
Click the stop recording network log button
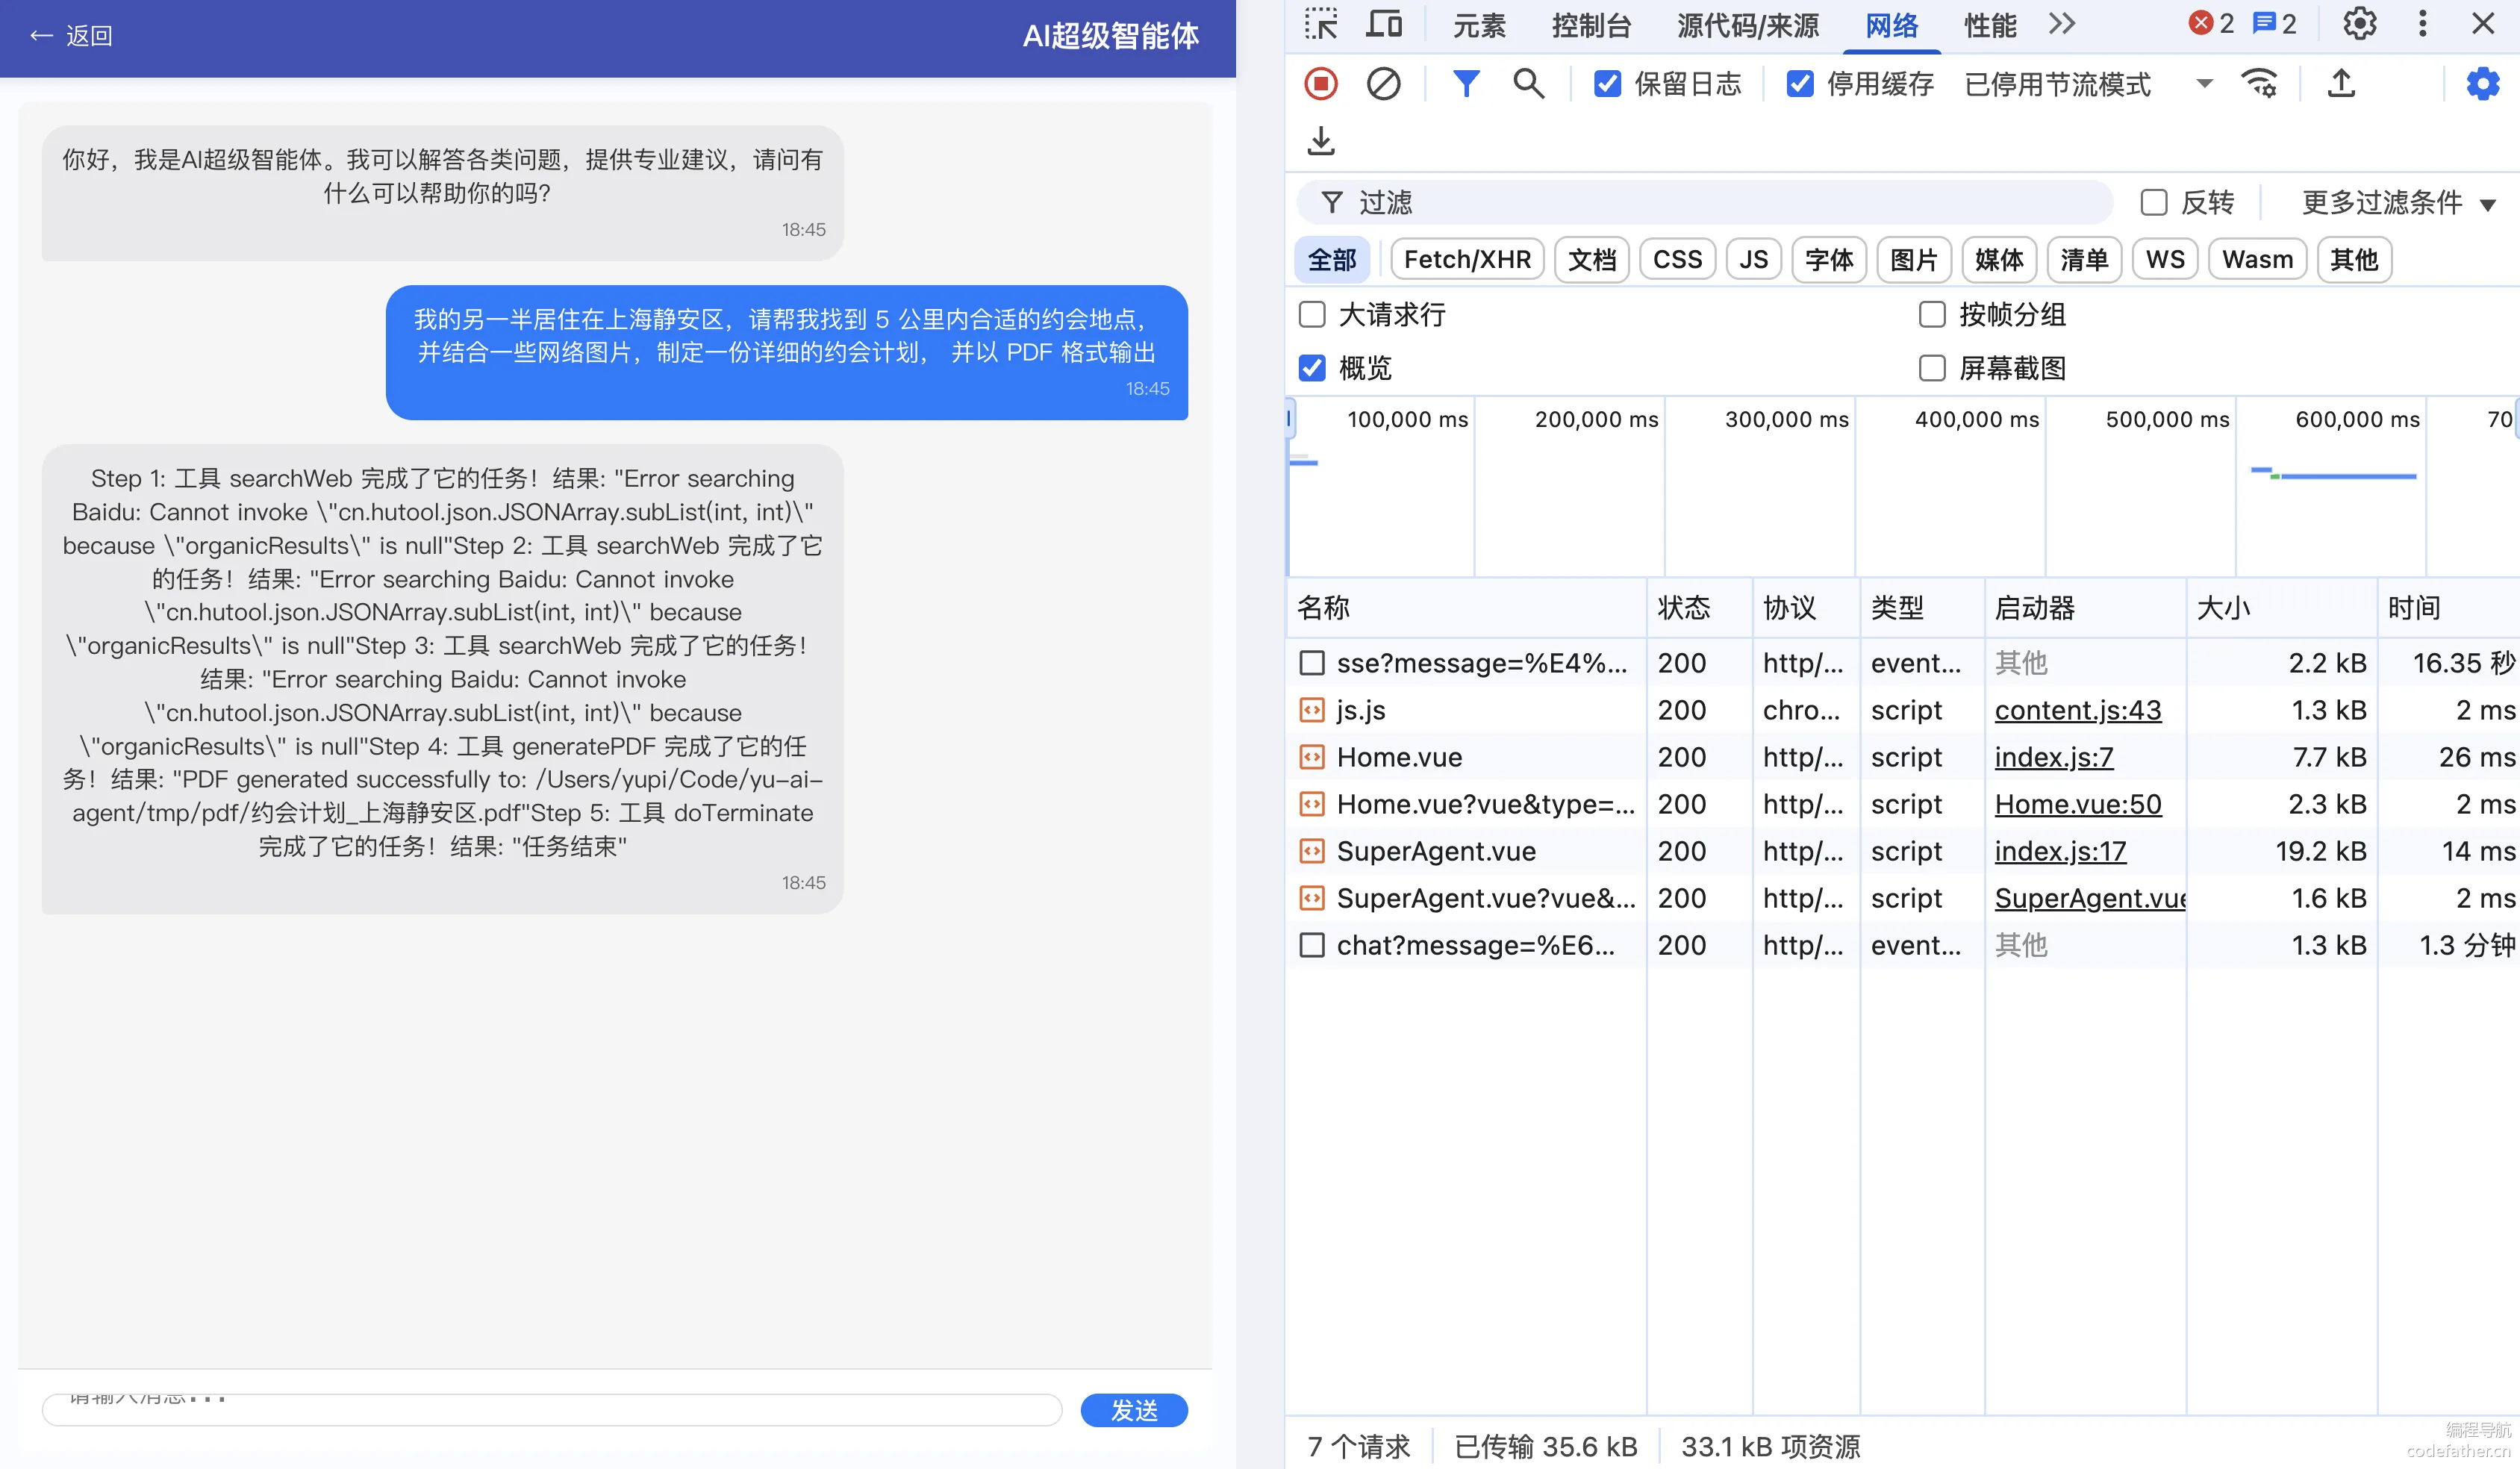[1321, 84]
